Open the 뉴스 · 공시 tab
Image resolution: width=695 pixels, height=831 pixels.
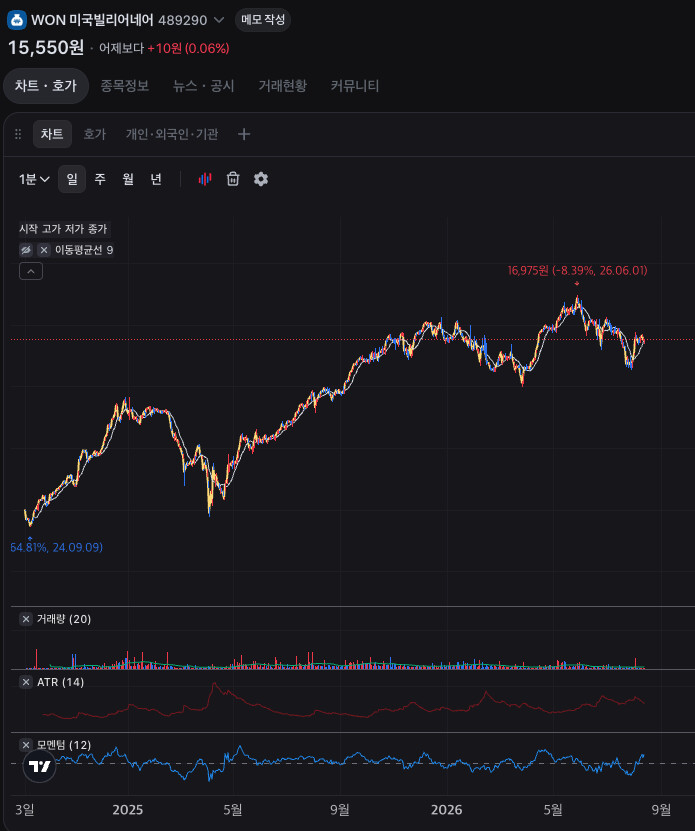click(x=204, y=86)
